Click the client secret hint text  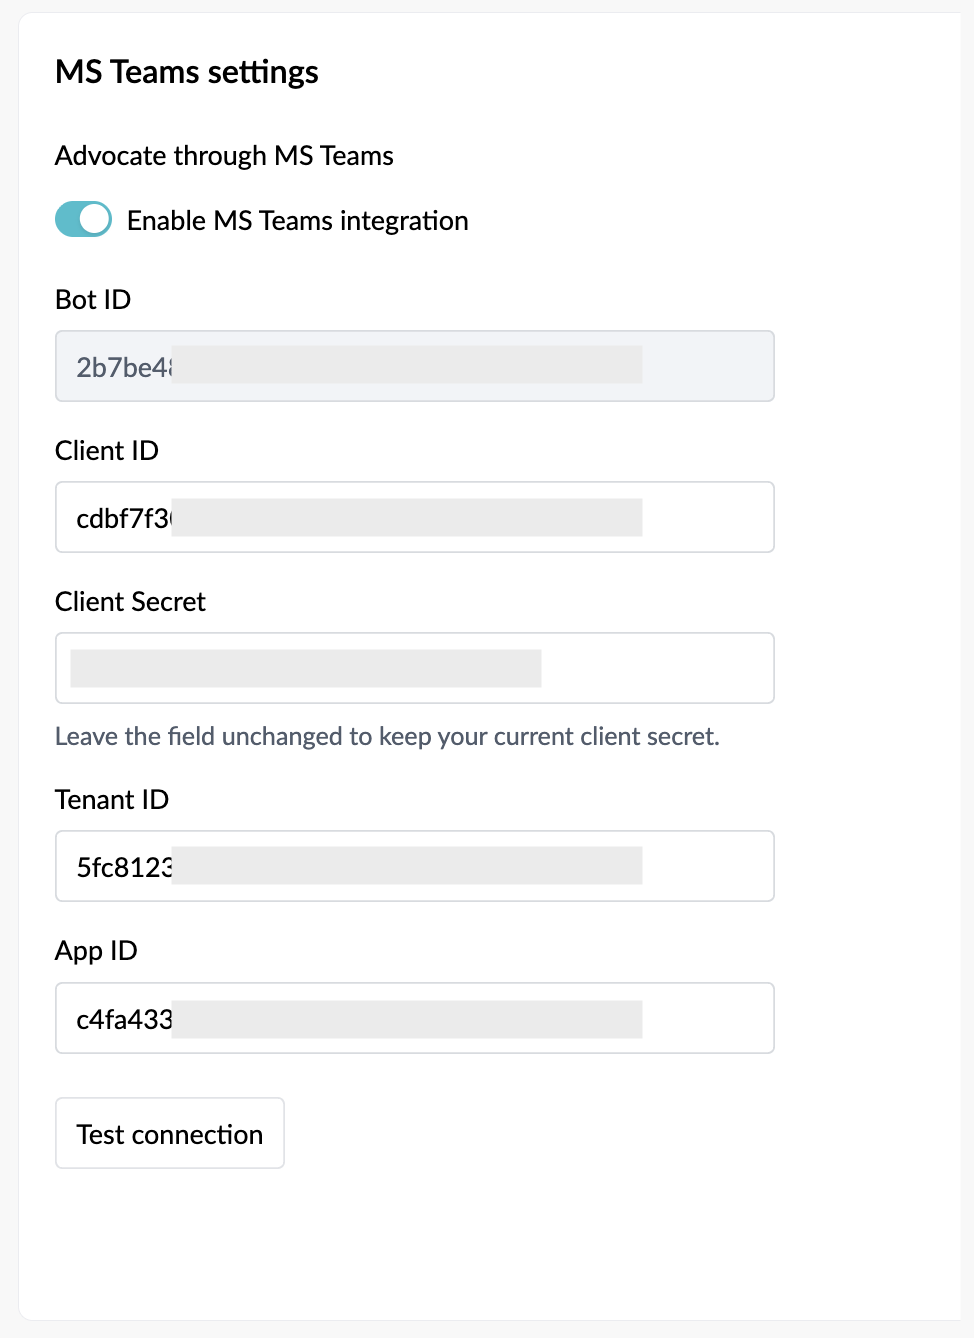pyautogui.click(x=389, y=736)
